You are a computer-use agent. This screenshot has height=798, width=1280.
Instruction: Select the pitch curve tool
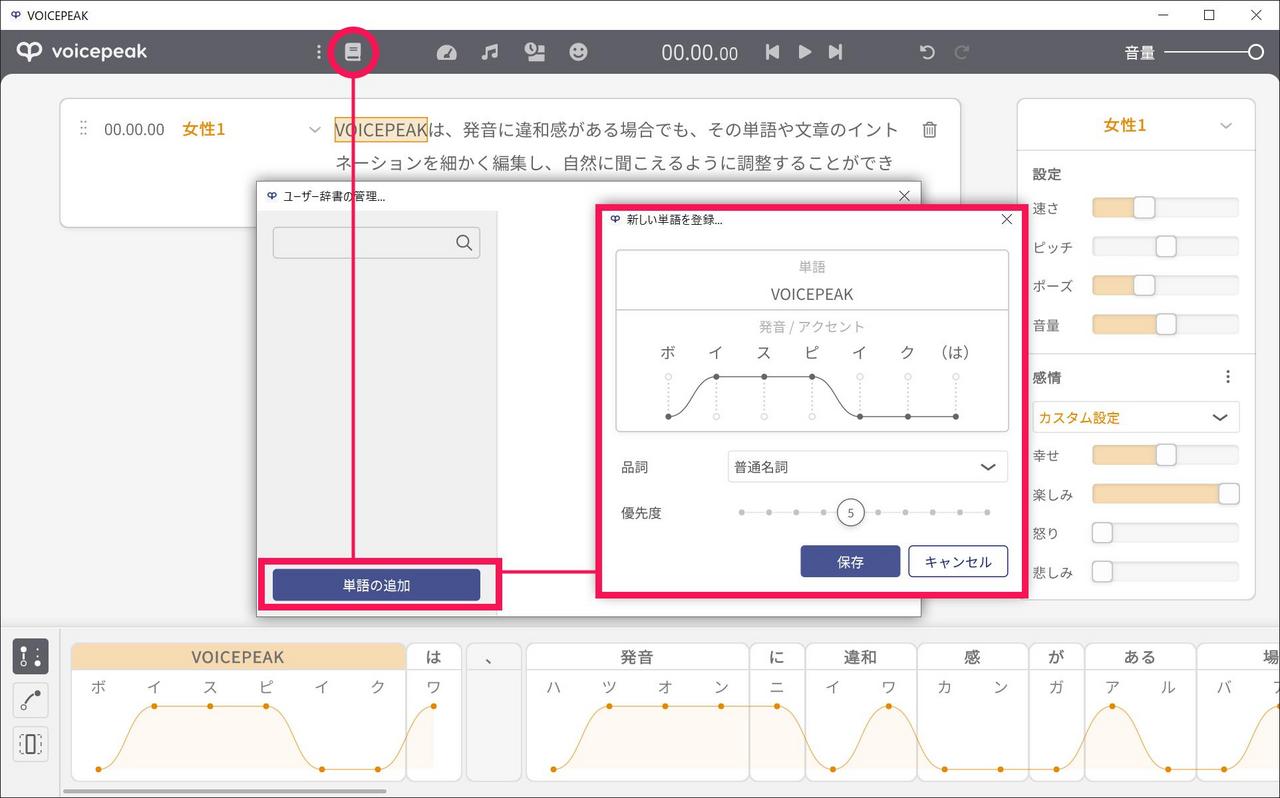[30, 701]
